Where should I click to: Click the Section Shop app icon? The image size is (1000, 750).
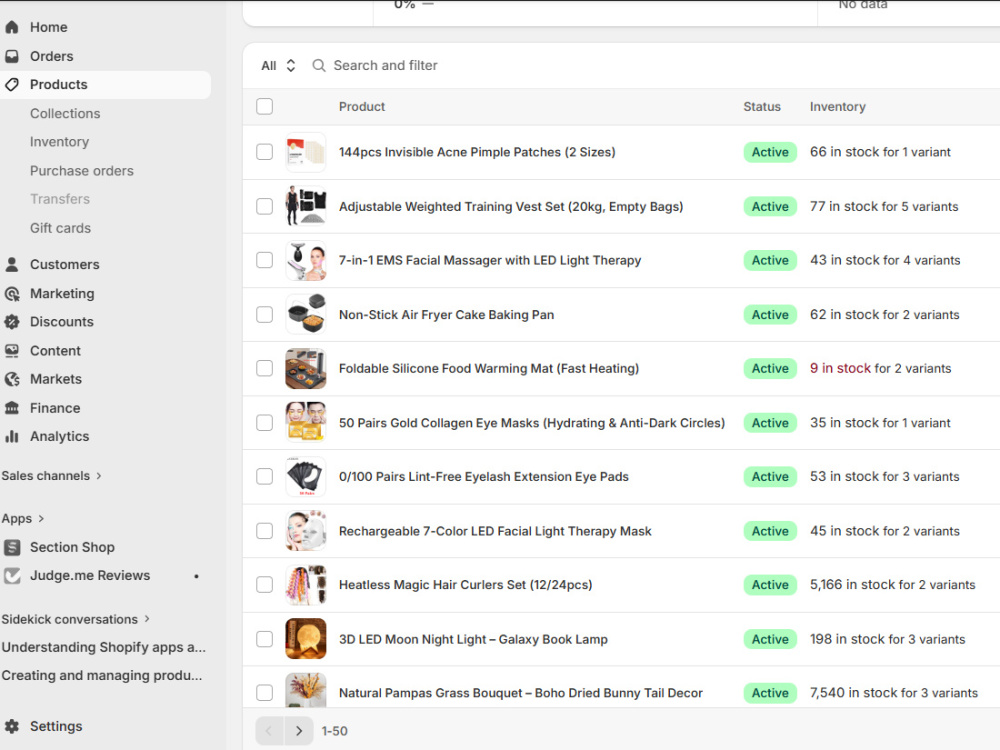point(12,547)
